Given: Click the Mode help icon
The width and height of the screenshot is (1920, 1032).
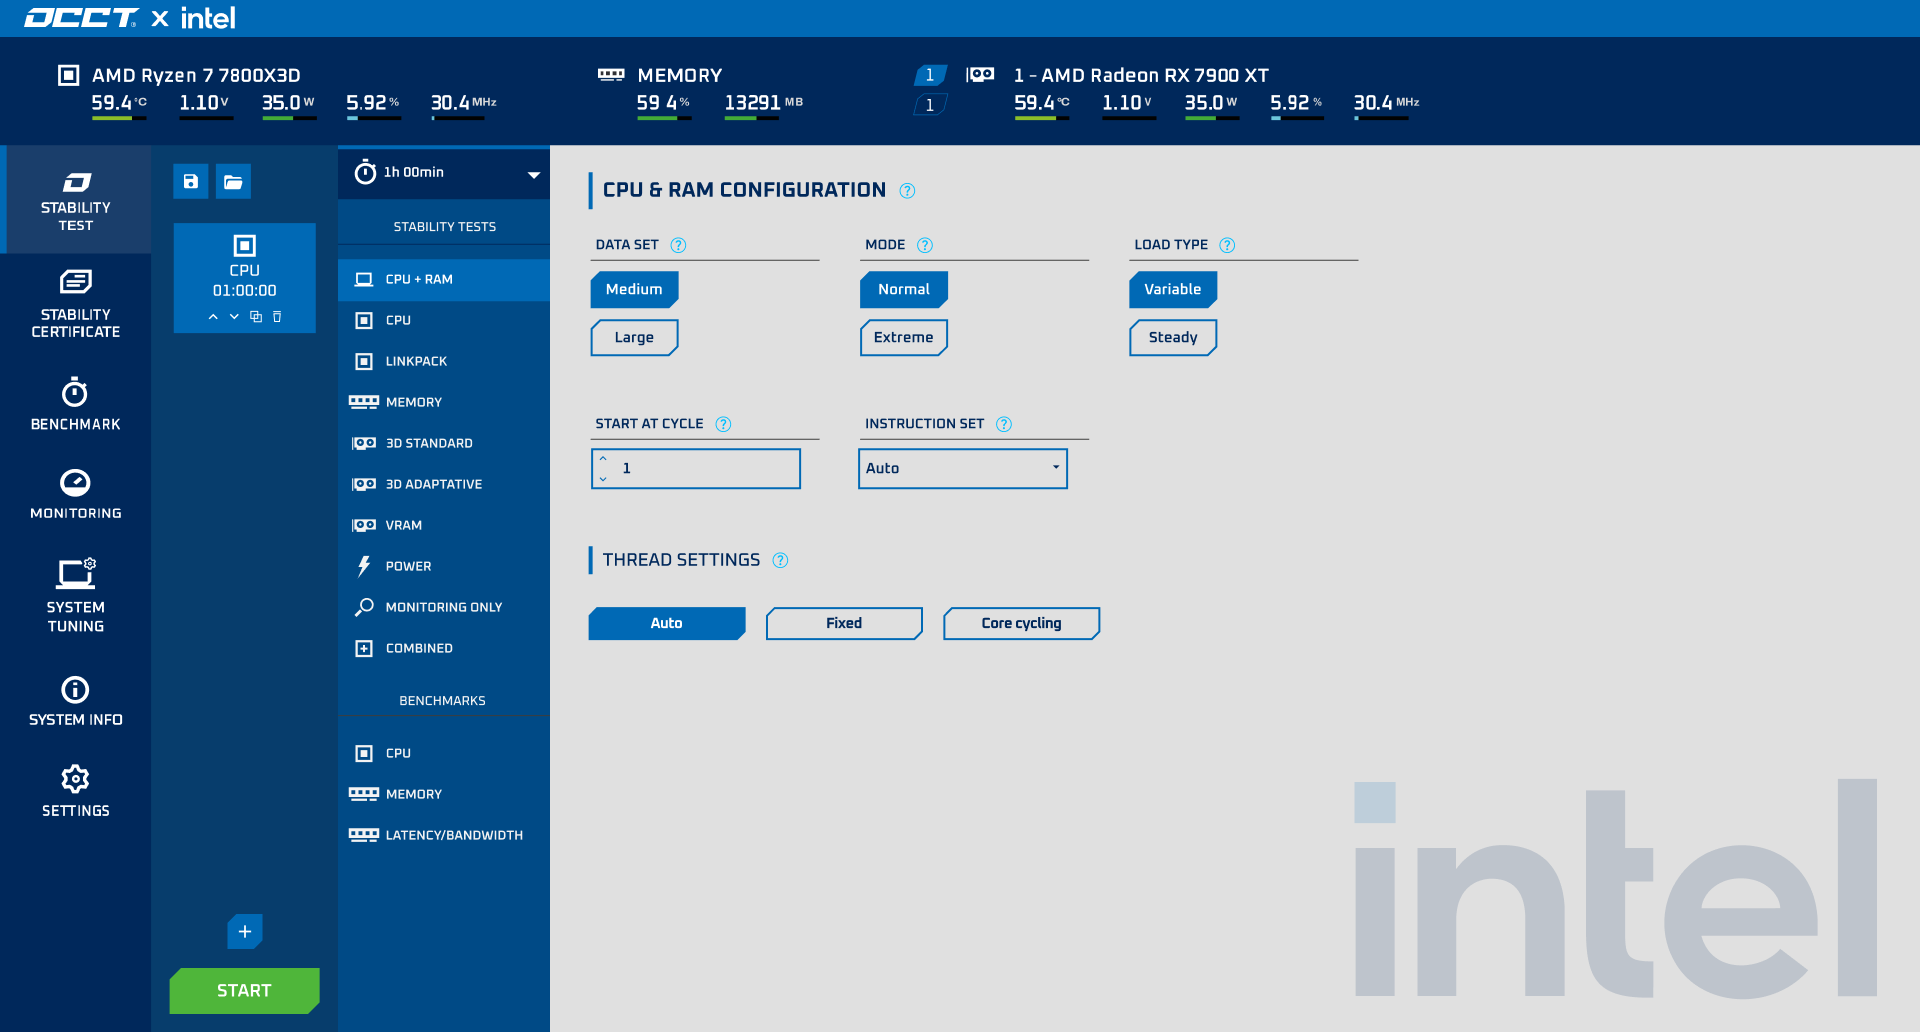Looking at the screenshot, I should [x=925, y=245].
